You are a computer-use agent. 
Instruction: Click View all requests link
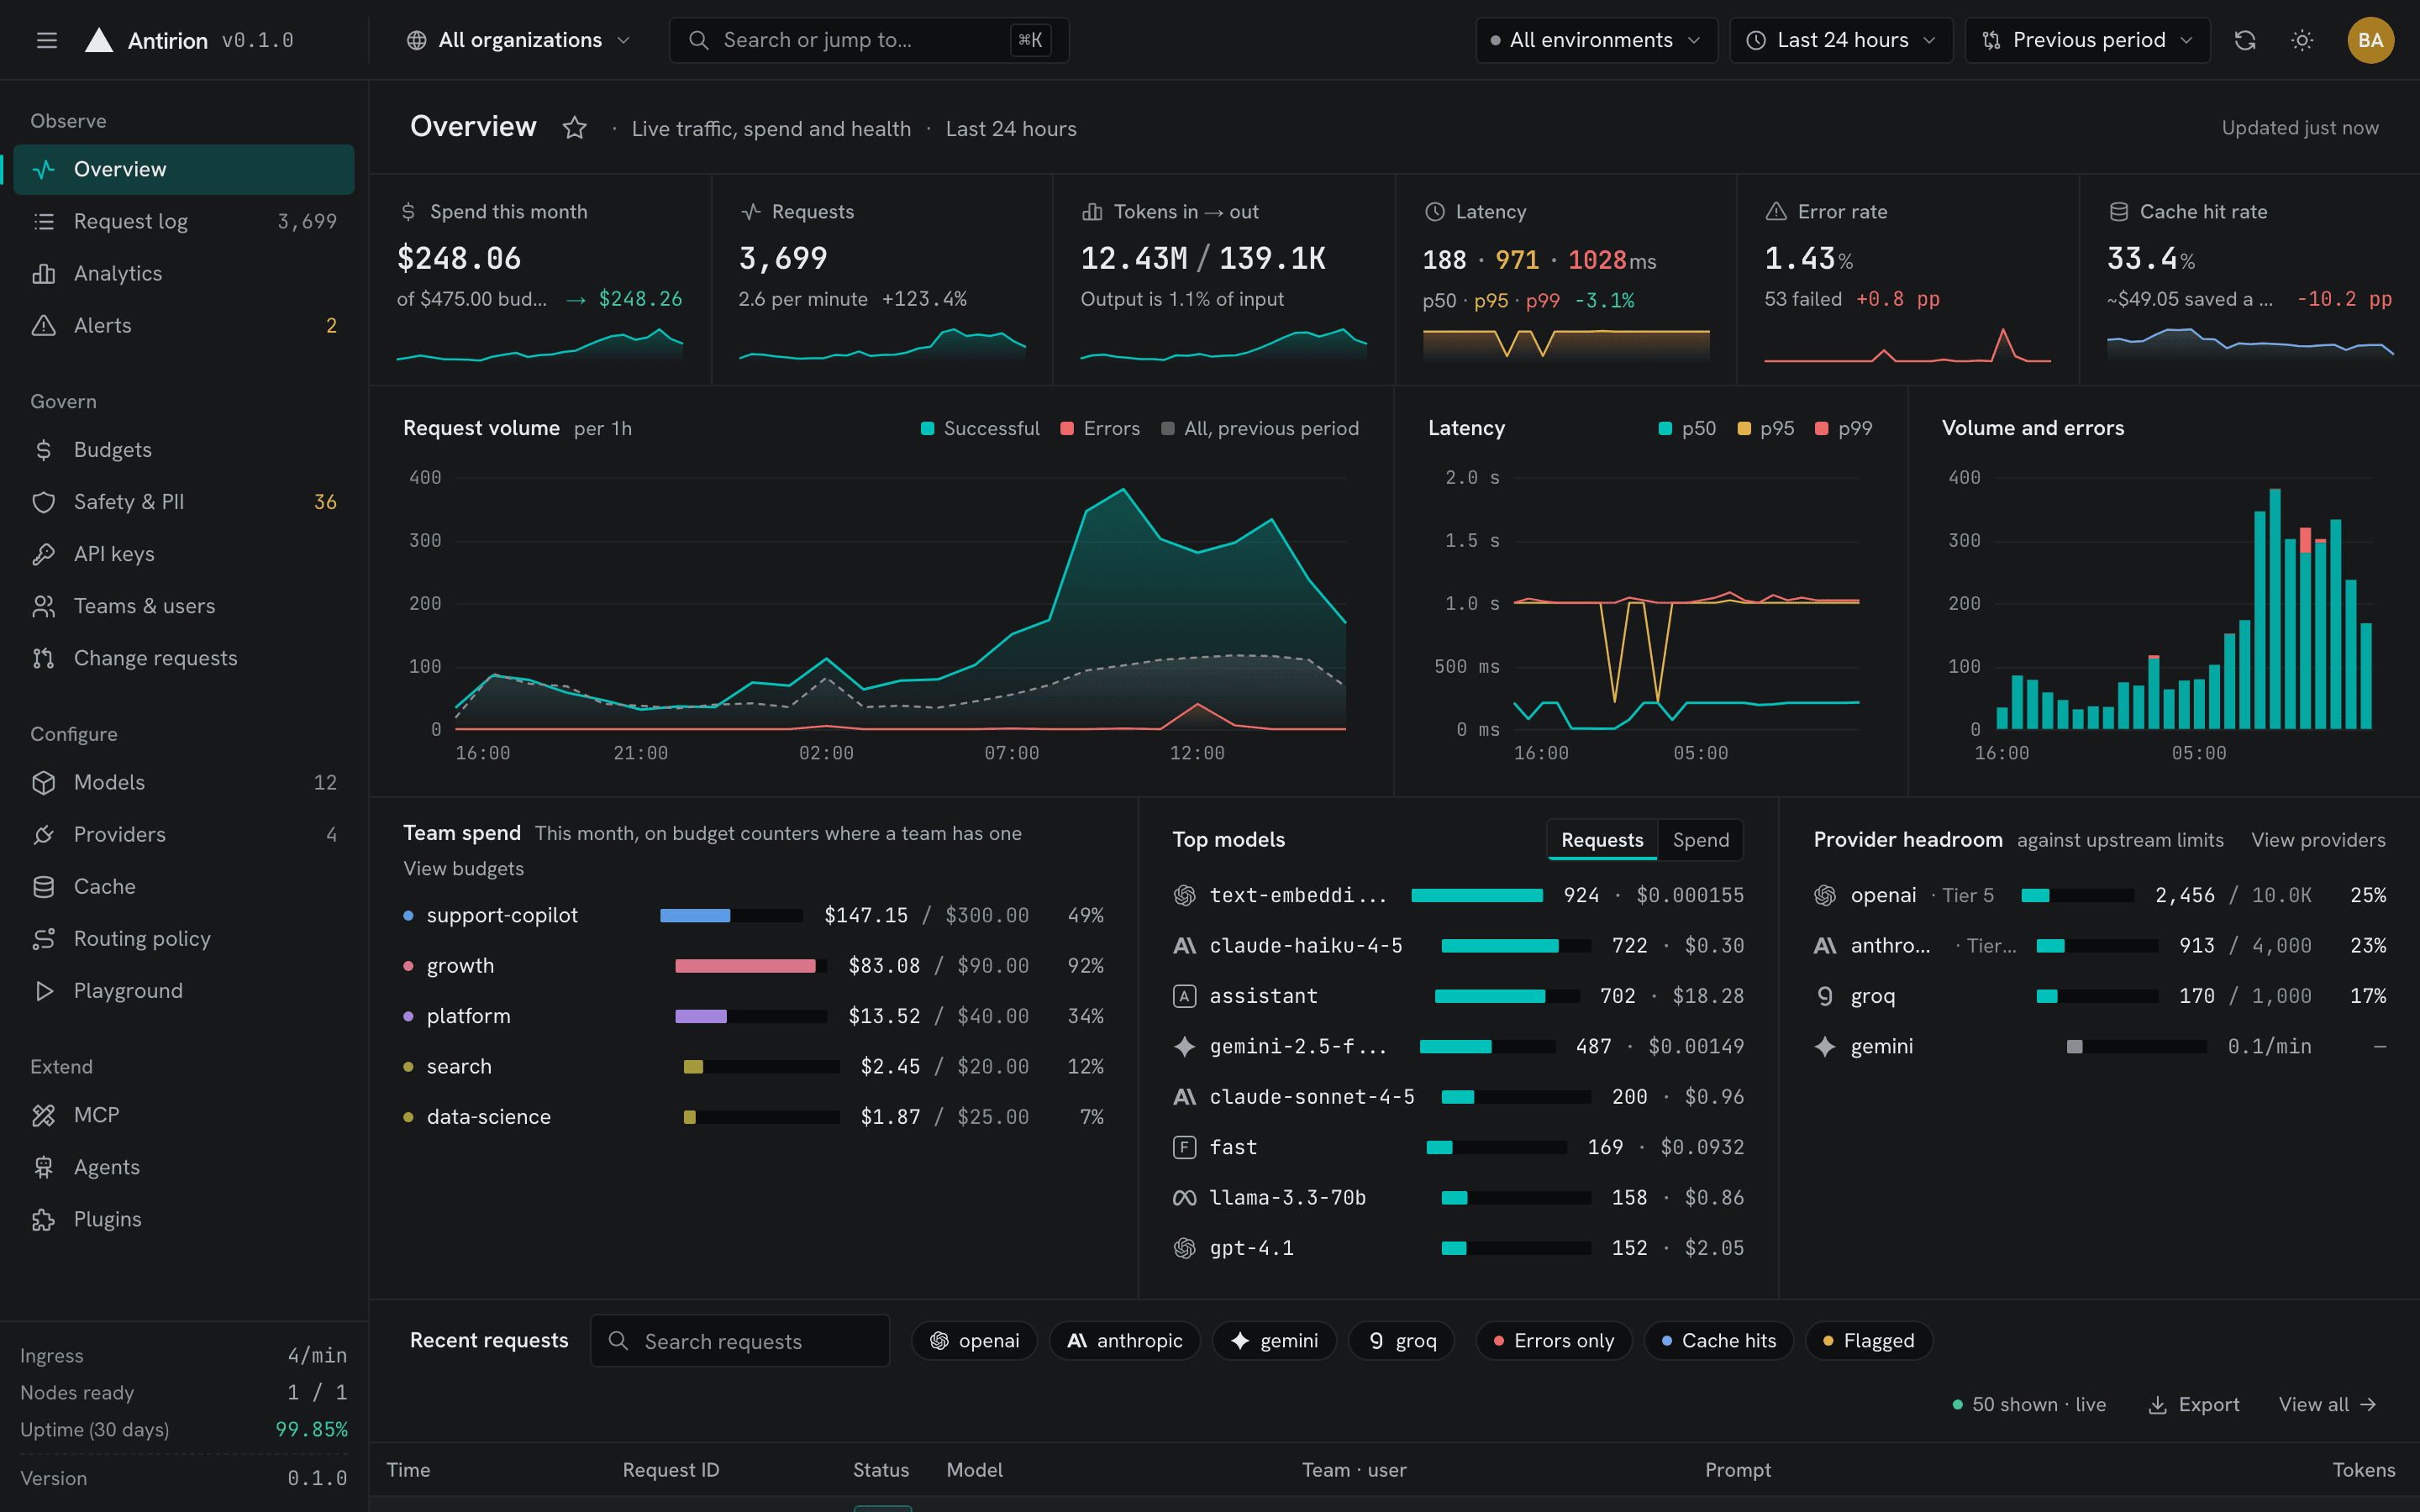pos(2327,1405)
